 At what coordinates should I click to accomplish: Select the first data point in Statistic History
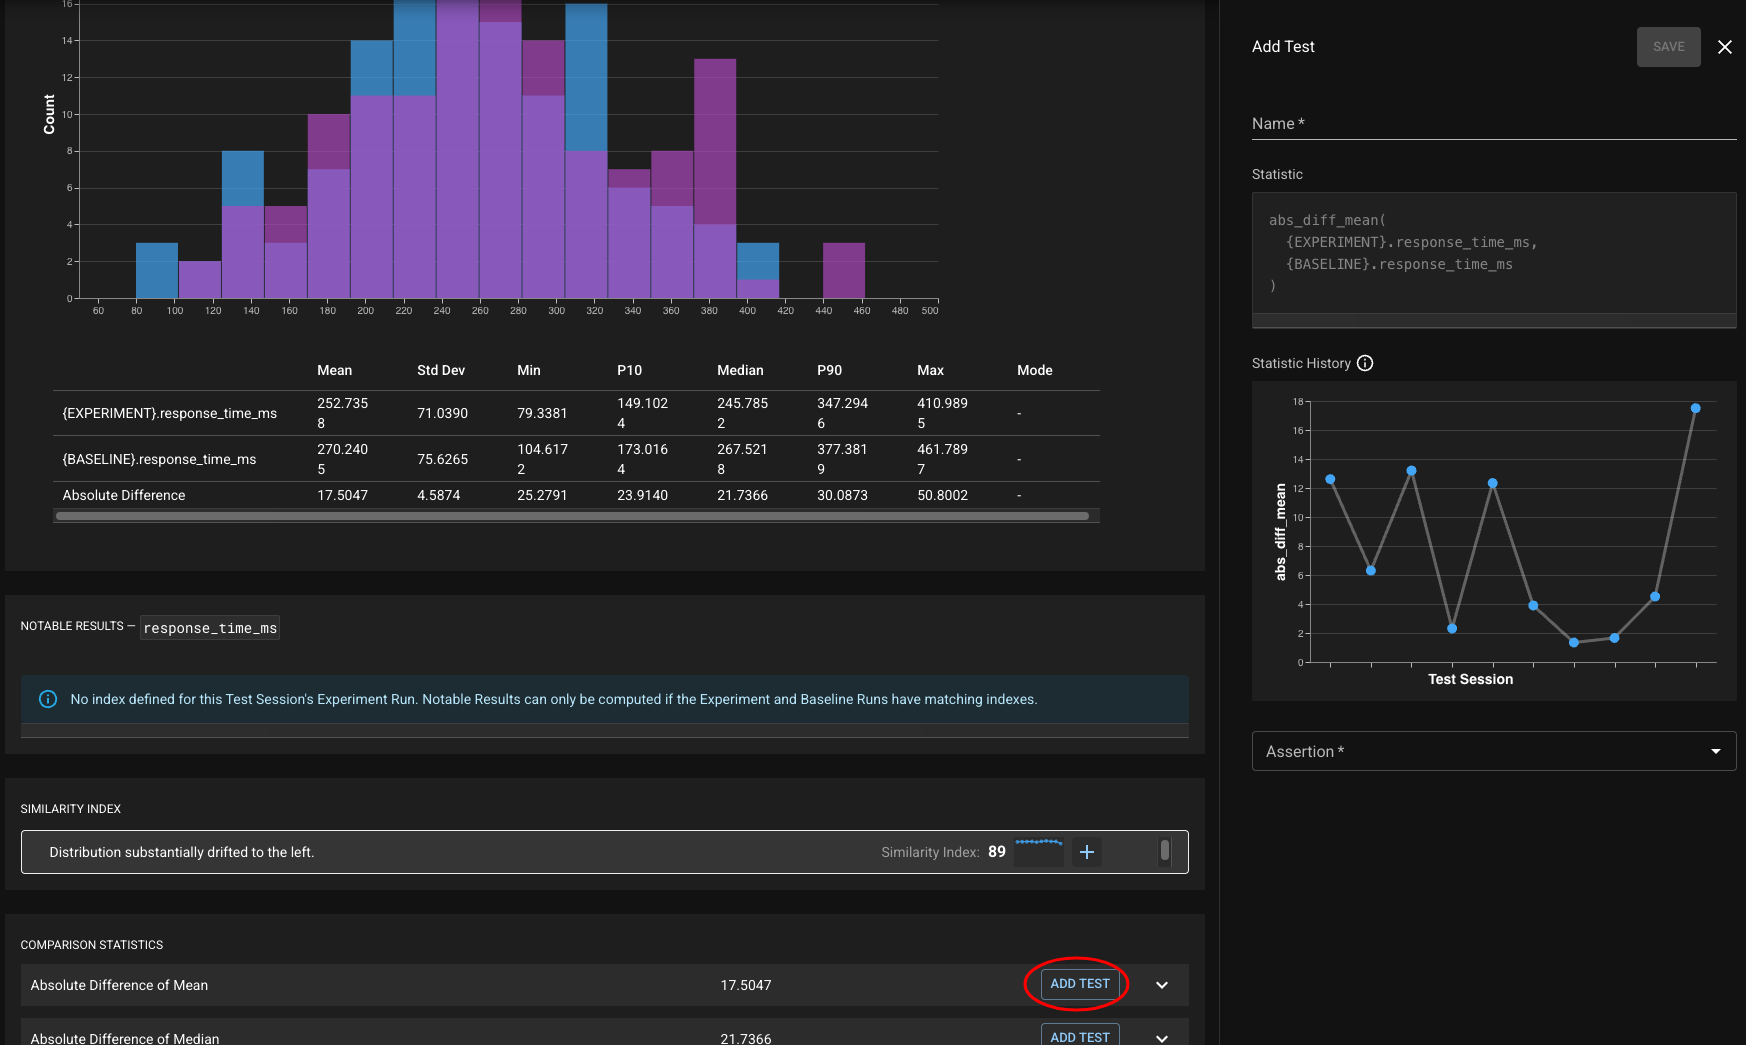[x=1330, y=479]
